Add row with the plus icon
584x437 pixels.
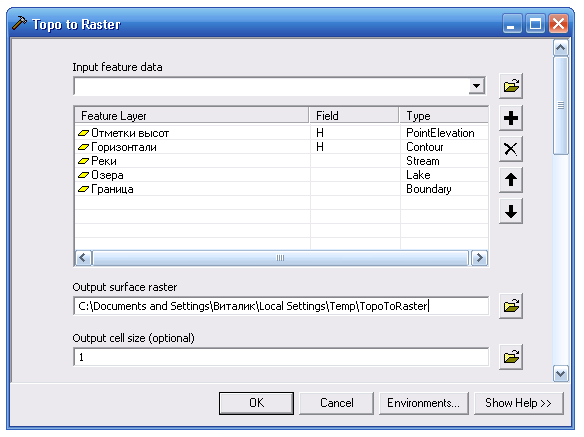point(511,118)
